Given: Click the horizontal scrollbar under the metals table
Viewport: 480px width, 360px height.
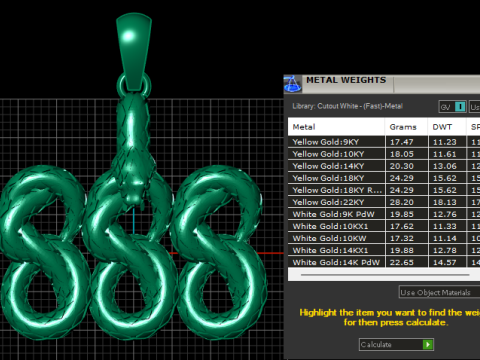Looking at the screenshot, I should point(385,275).
